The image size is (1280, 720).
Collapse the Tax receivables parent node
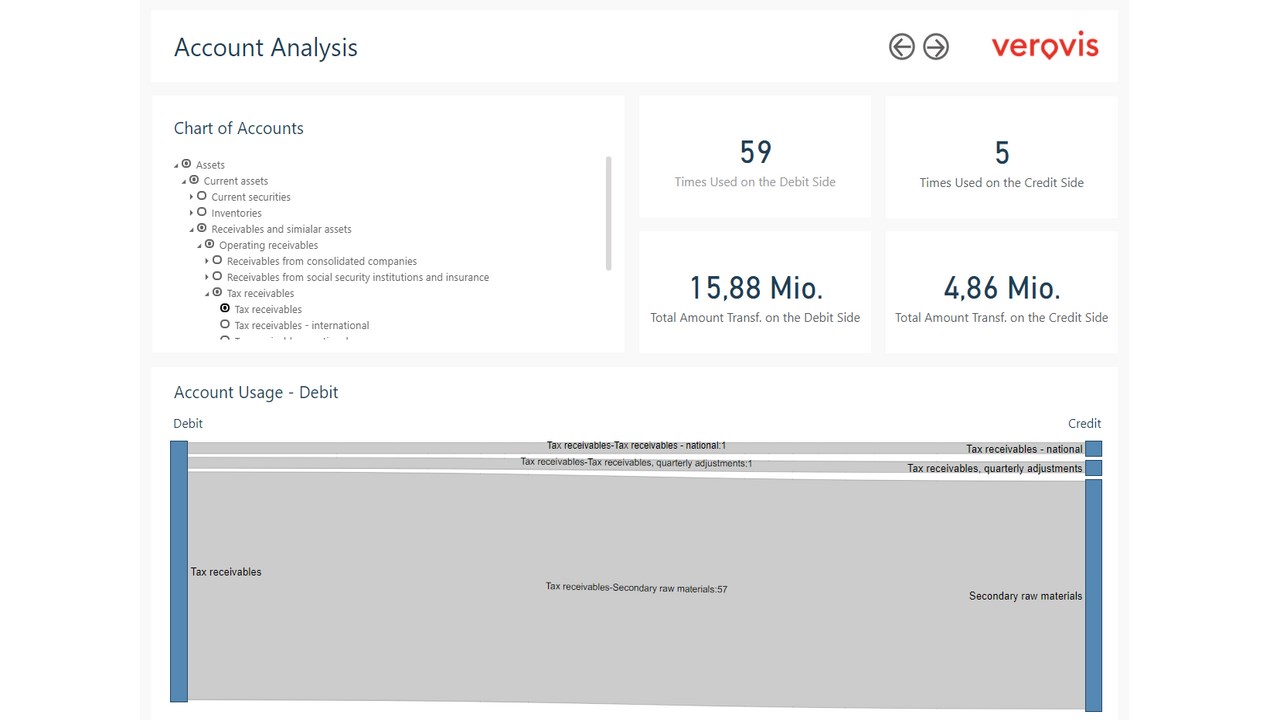click(x=208, y=294)
